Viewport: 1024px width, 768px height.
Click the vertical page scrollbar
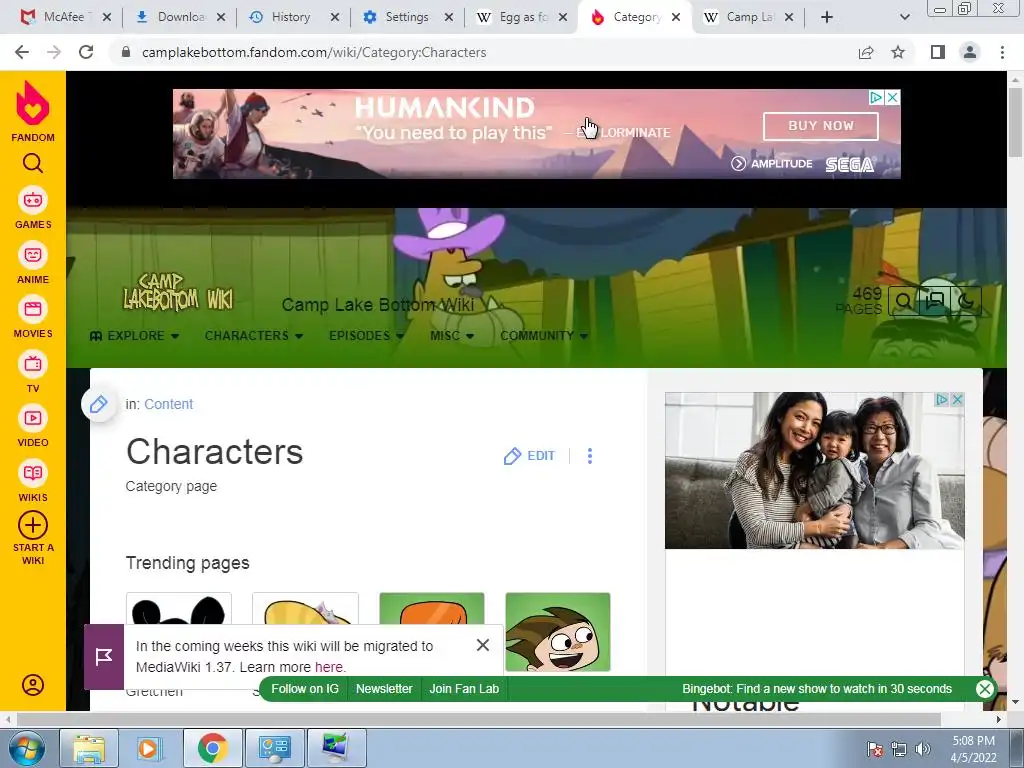point(1015,123)
